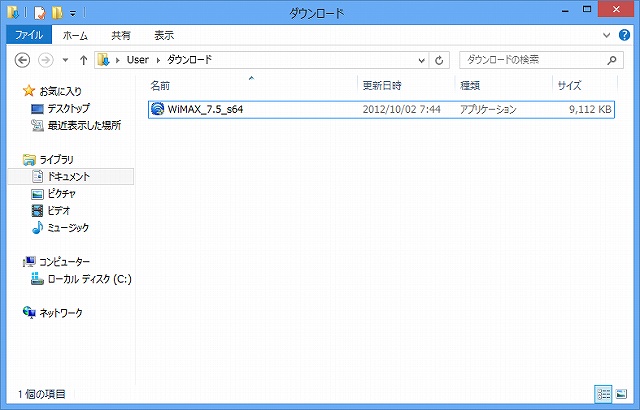The image size is (640, 410).
Task: Select お気に入り in the navigation pane
Action: click(x=60, y=91)
